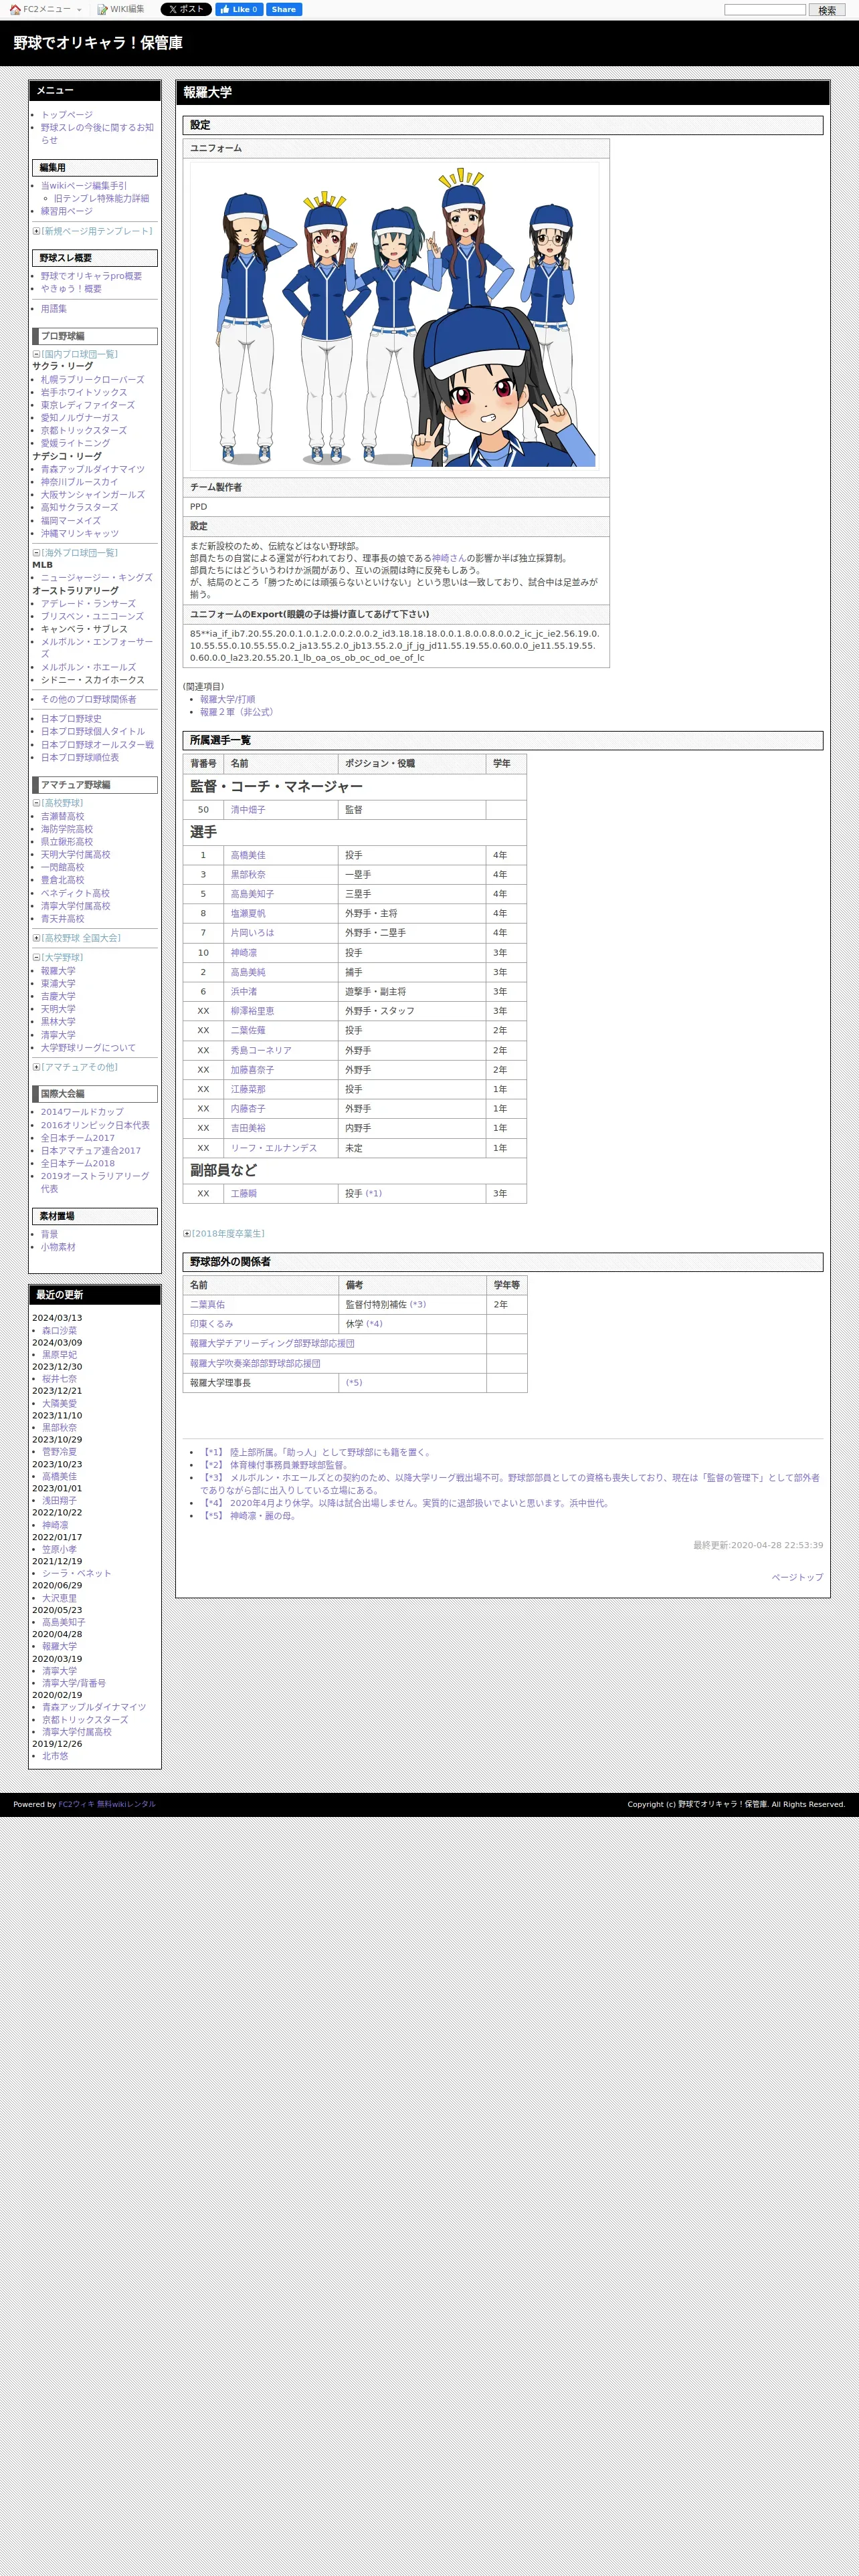Open 工藤瞬 page
The width and height of the screenshot is (859, 2576).
[244, 1194]
